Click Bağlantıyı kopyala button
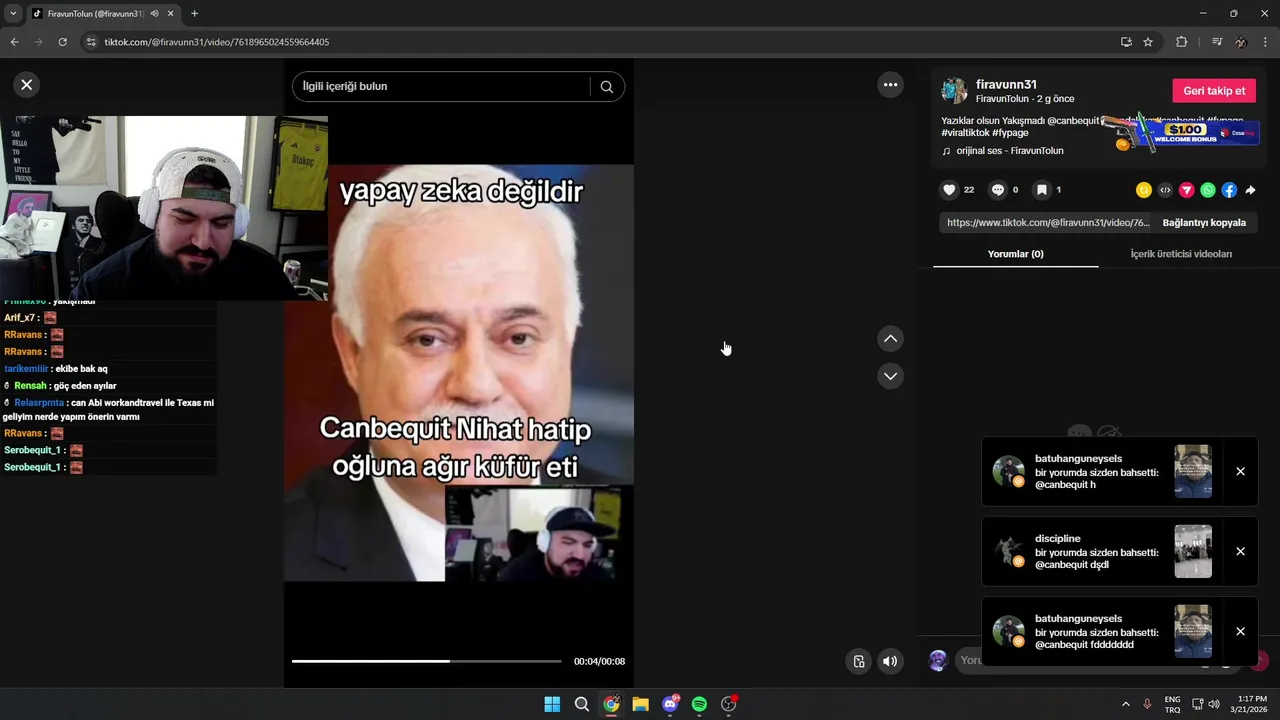 click(x=1204, y=223)
